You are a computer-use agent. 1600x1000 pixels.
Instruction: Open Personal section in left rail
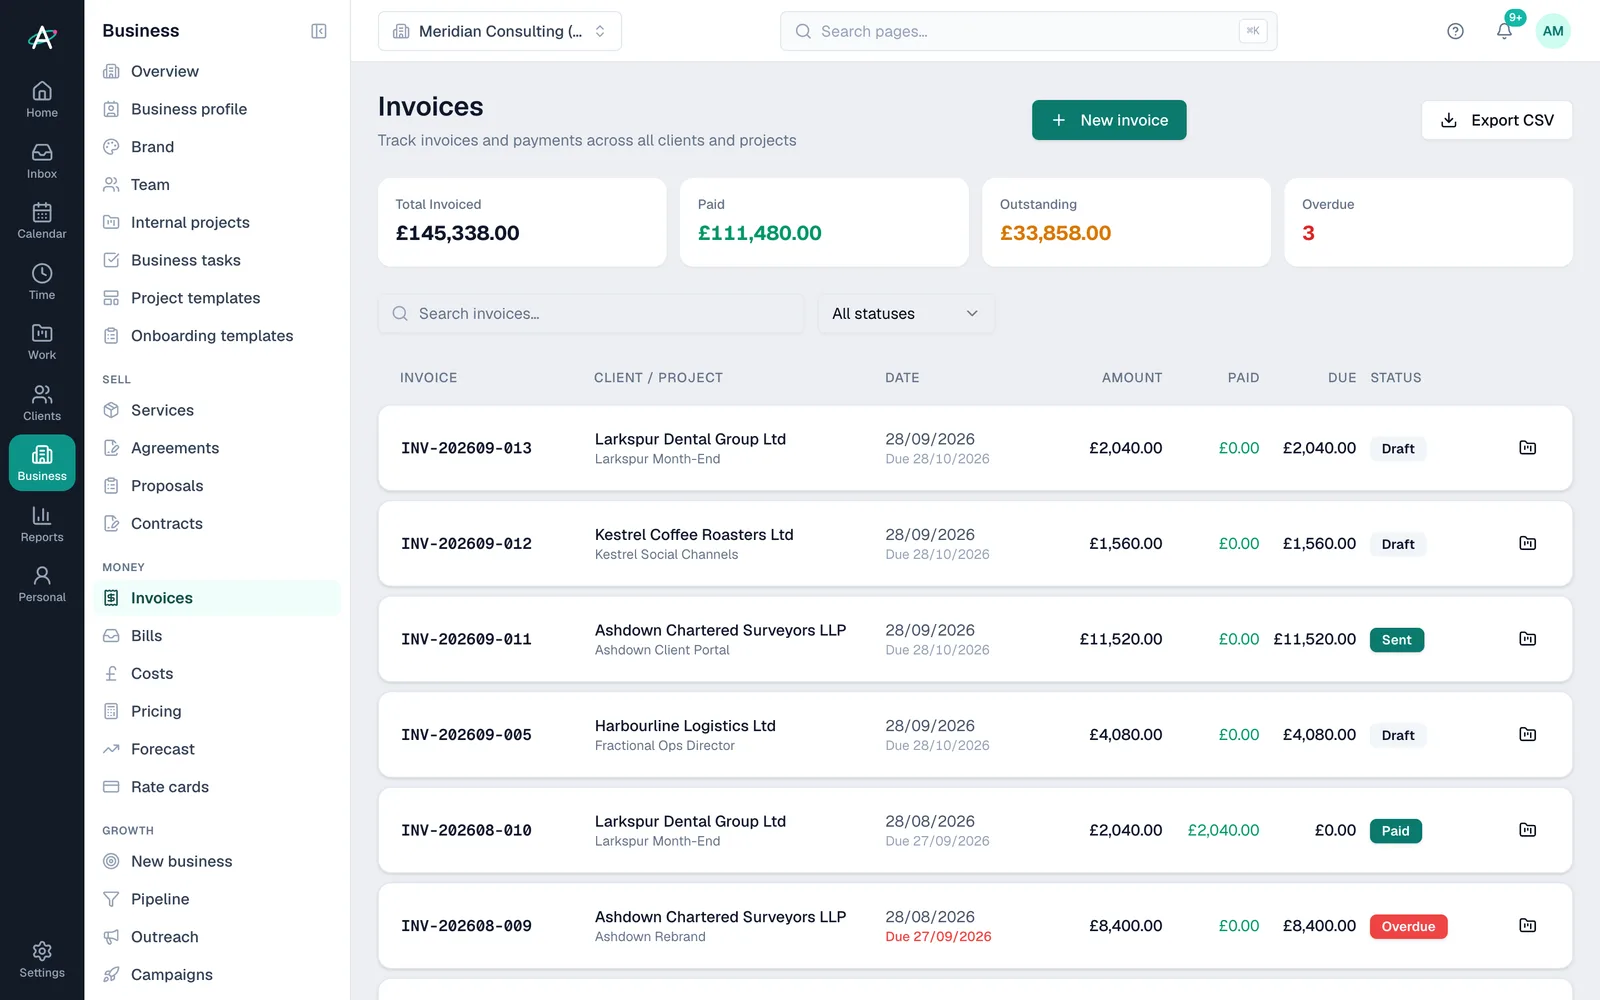(42, 584)
